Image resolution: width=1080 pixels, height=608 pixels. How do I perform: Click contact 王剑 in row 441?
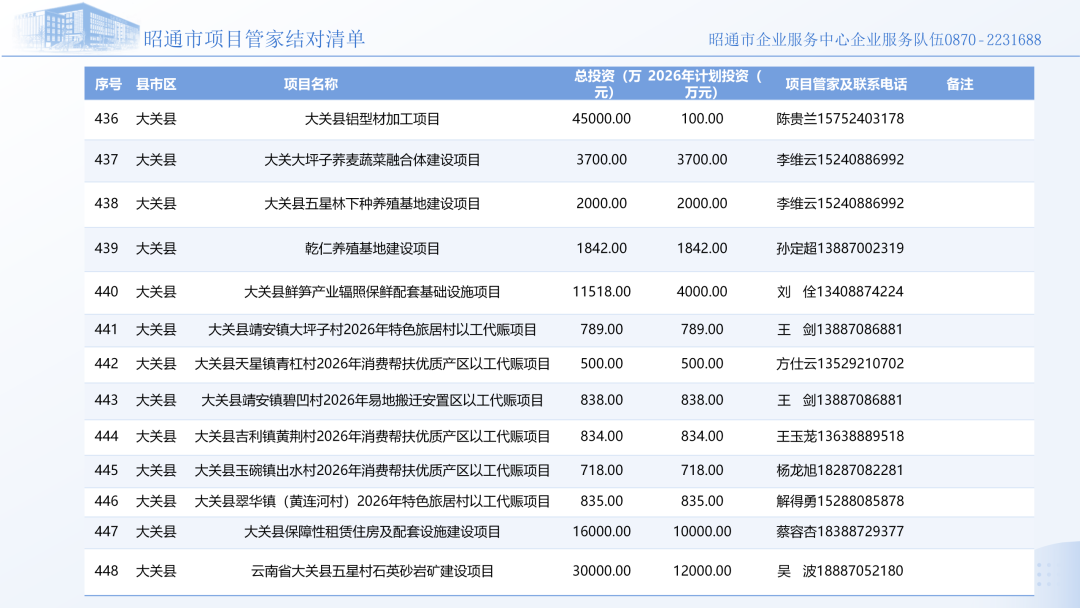840,329
